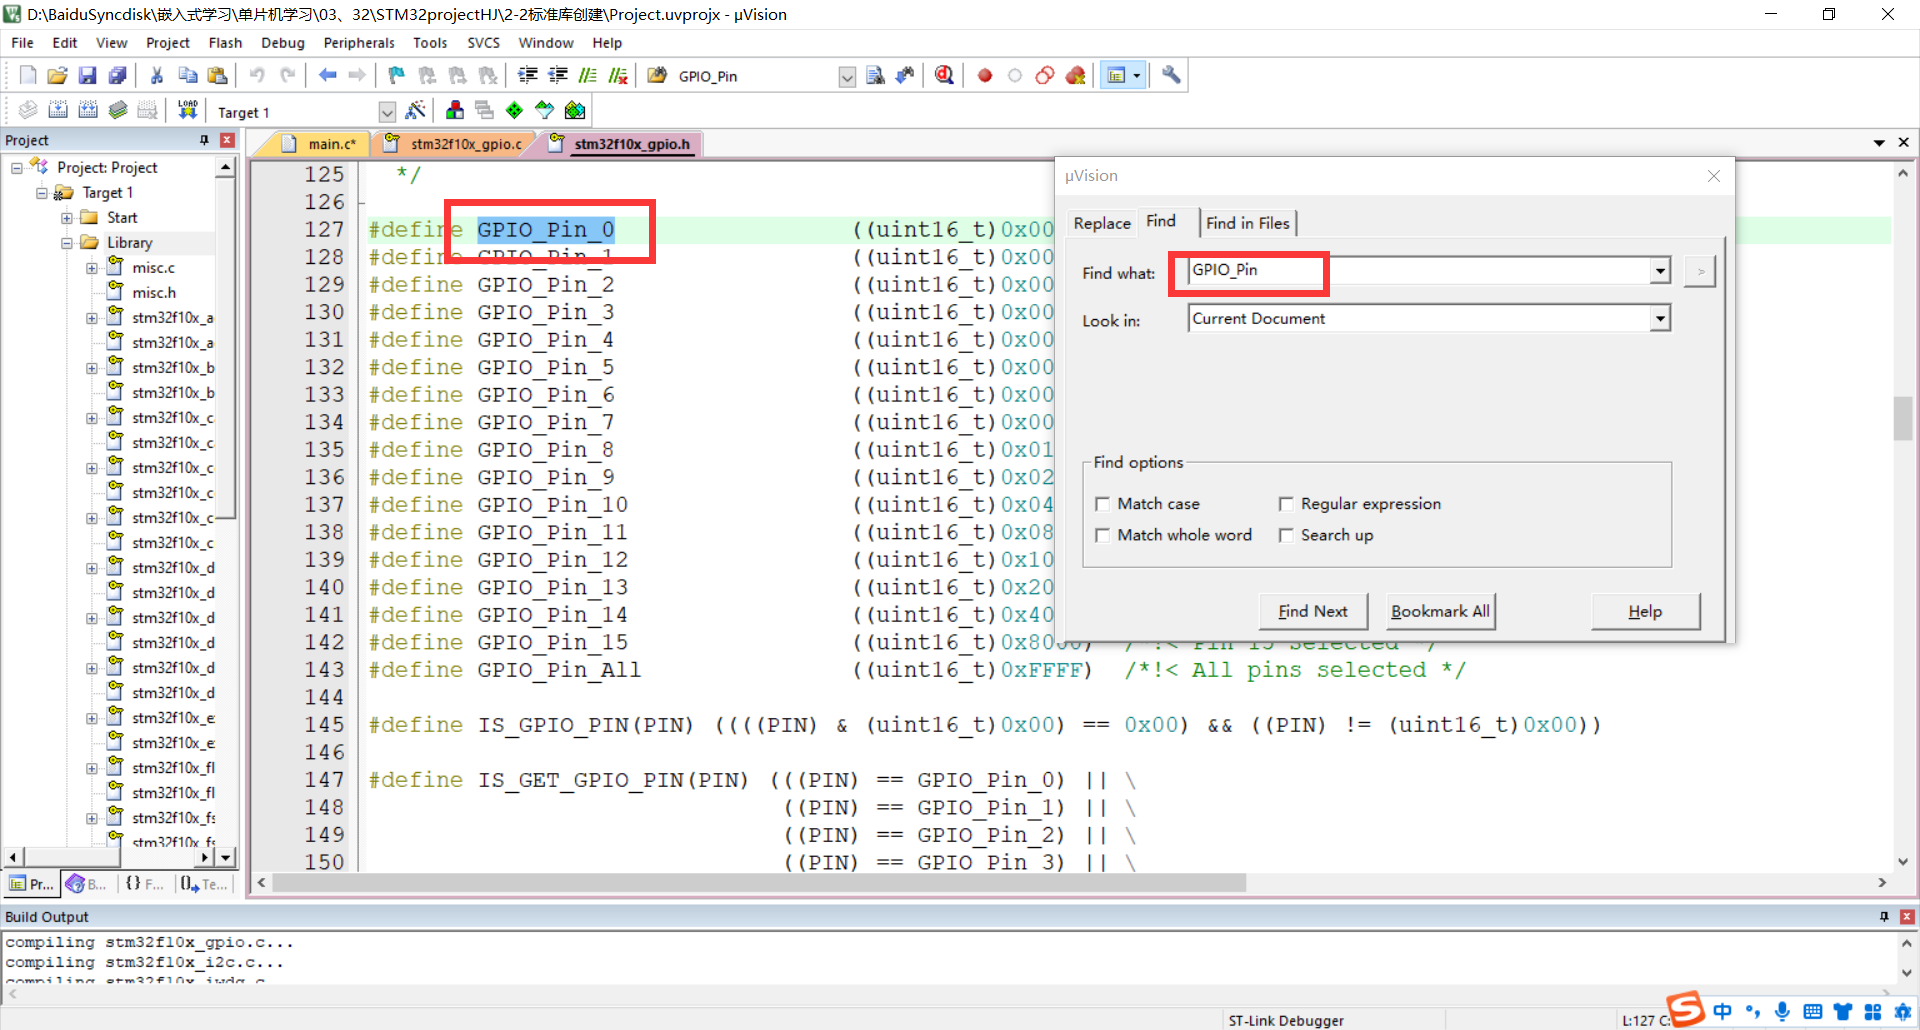Click the Find what input field
This screenshot has height=1030, width=1920.
point(1420,270)
